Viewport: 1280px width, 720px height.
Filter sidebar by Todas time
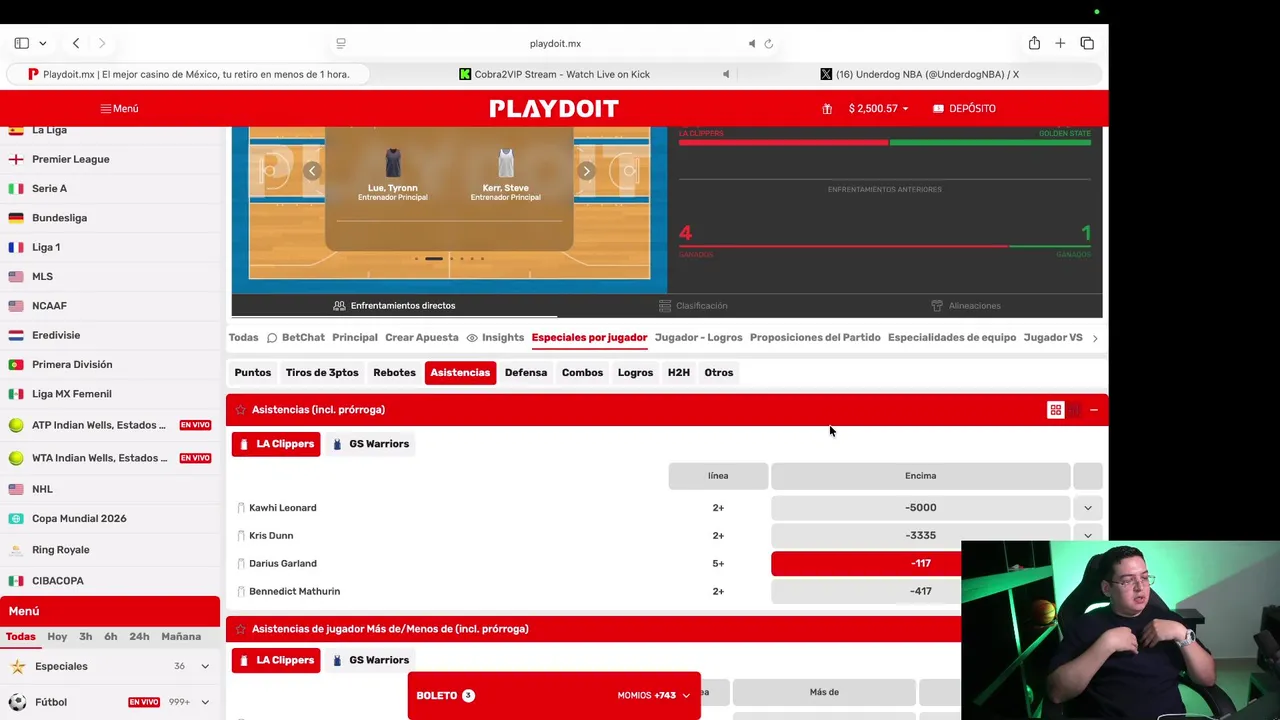coord(20,636)
